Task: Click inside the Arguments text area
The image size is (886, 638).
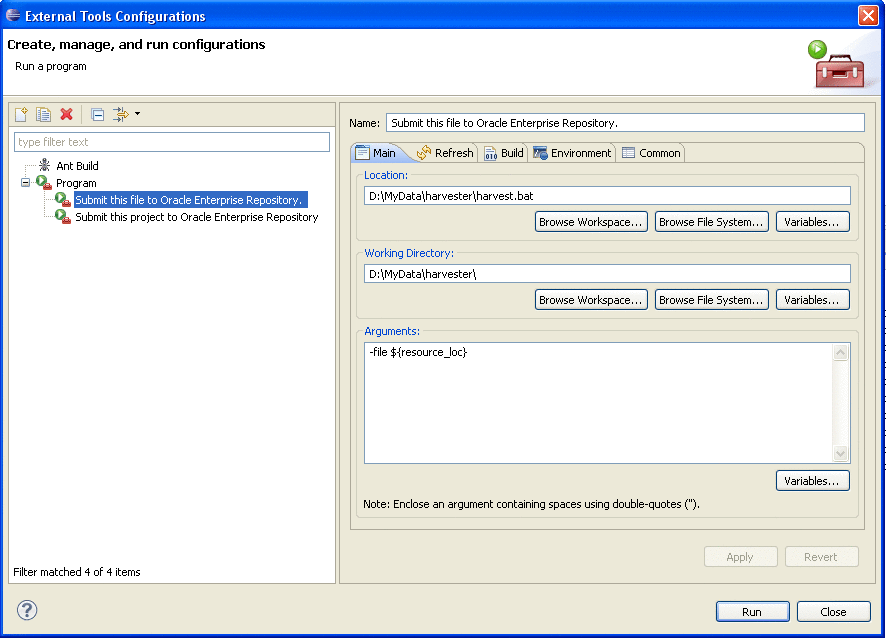Action: tap(598, 402)
